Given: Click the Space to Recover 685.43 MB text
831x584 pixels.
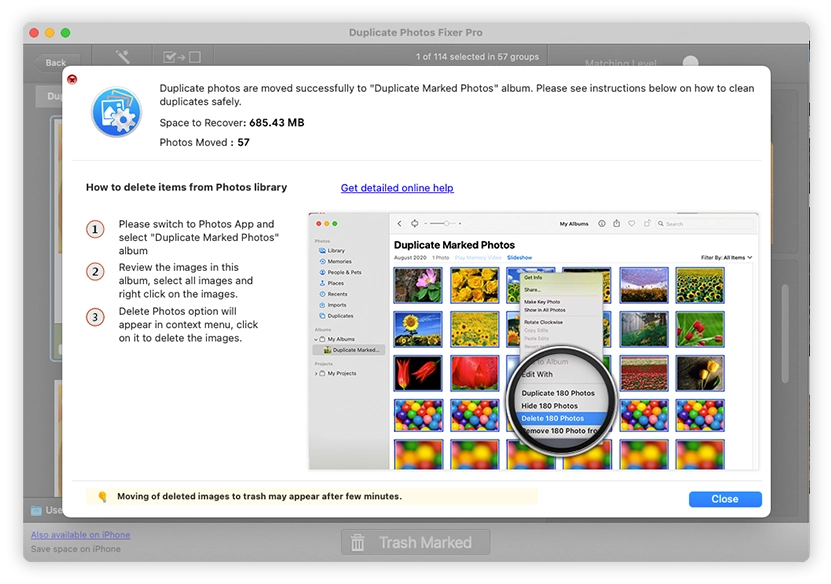Looking at the screenshot, I should tap(232, 123).
